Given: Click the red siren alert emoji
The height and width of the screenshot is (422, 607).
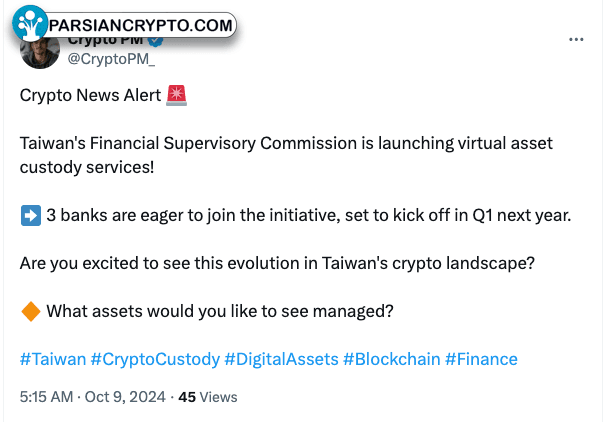Looking at the screenshot, I should pos(177,96).
